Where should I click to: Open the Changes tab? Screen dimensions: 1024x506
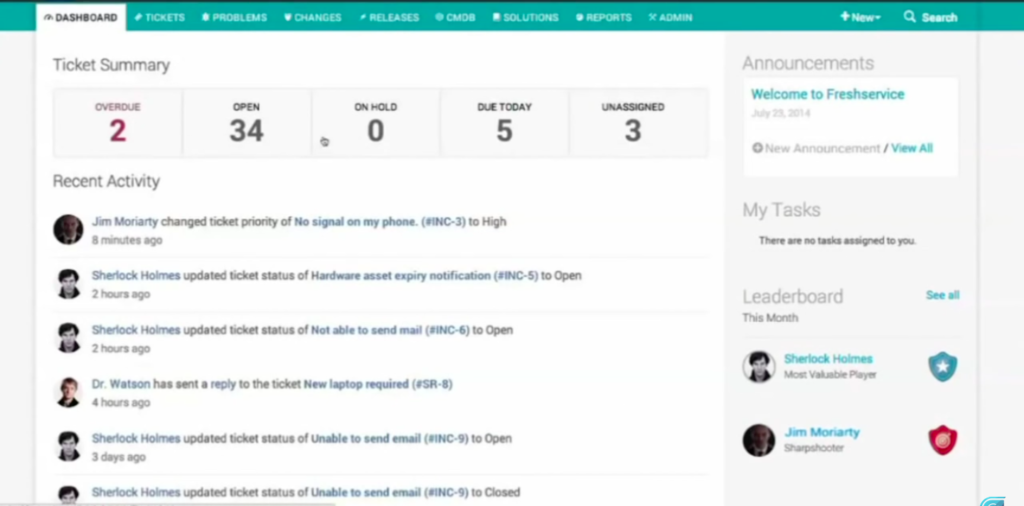(x=313, y=18)
